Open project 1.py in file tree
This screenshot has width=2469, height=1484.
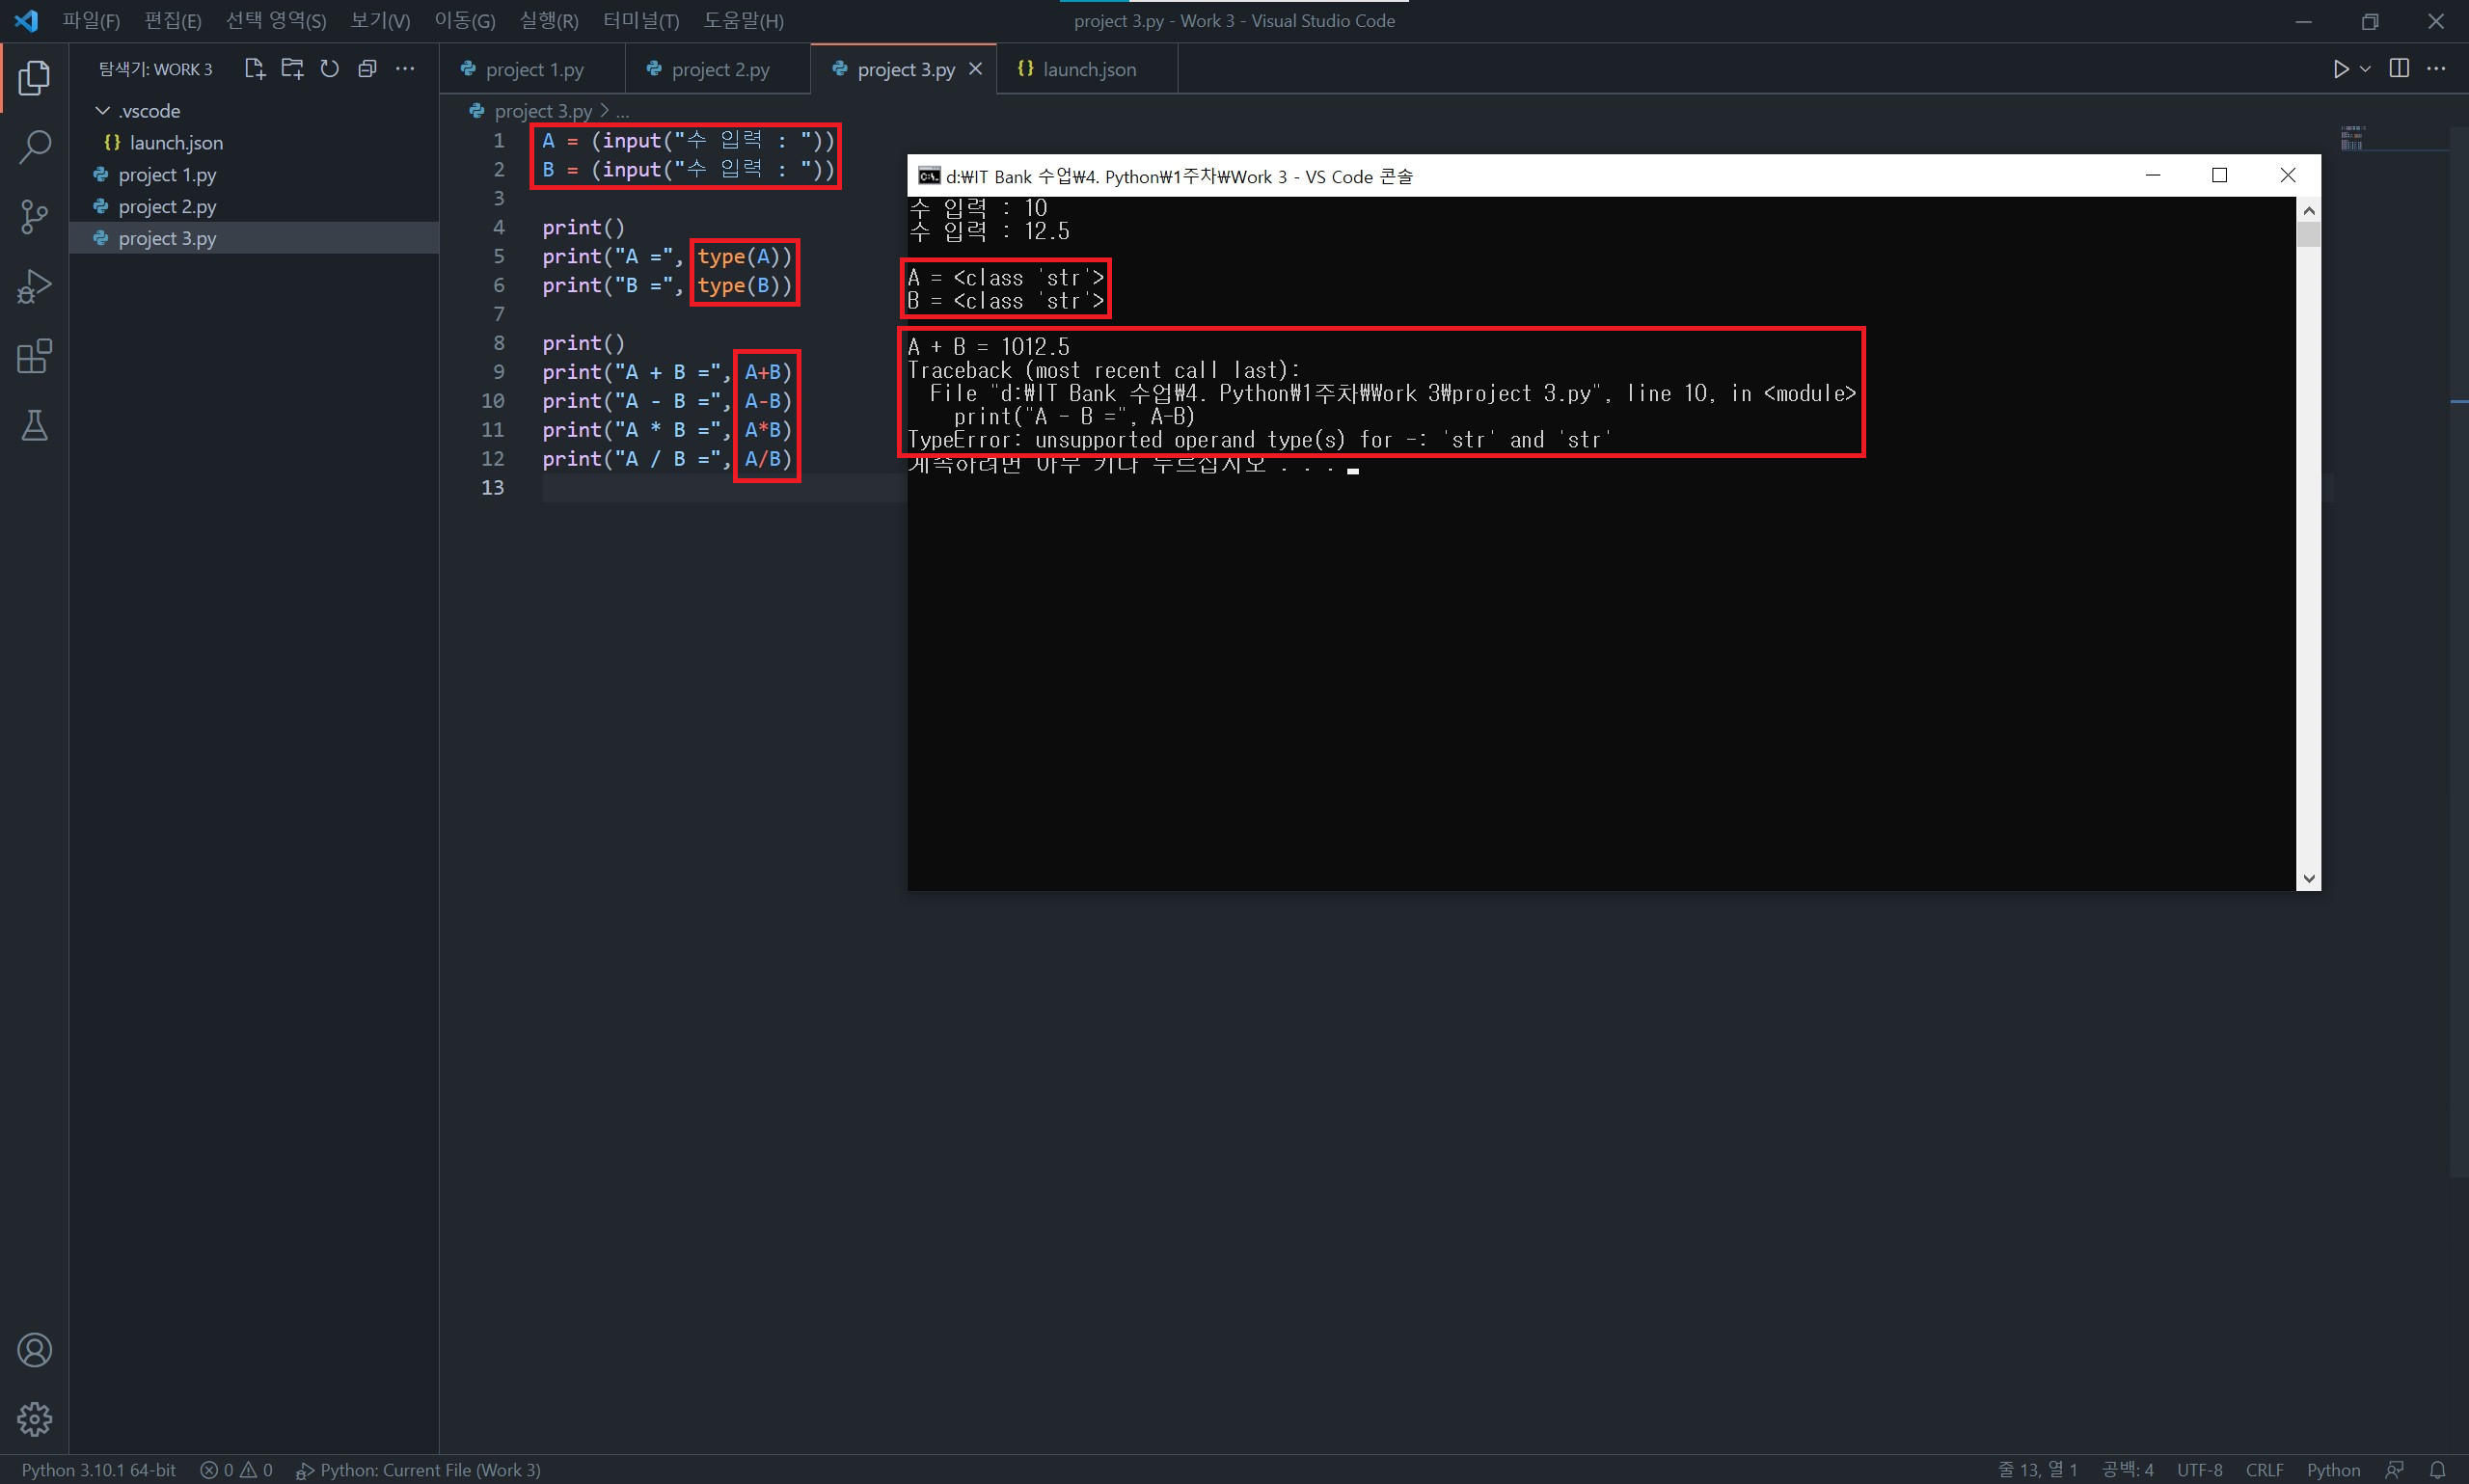coord(167,175)
